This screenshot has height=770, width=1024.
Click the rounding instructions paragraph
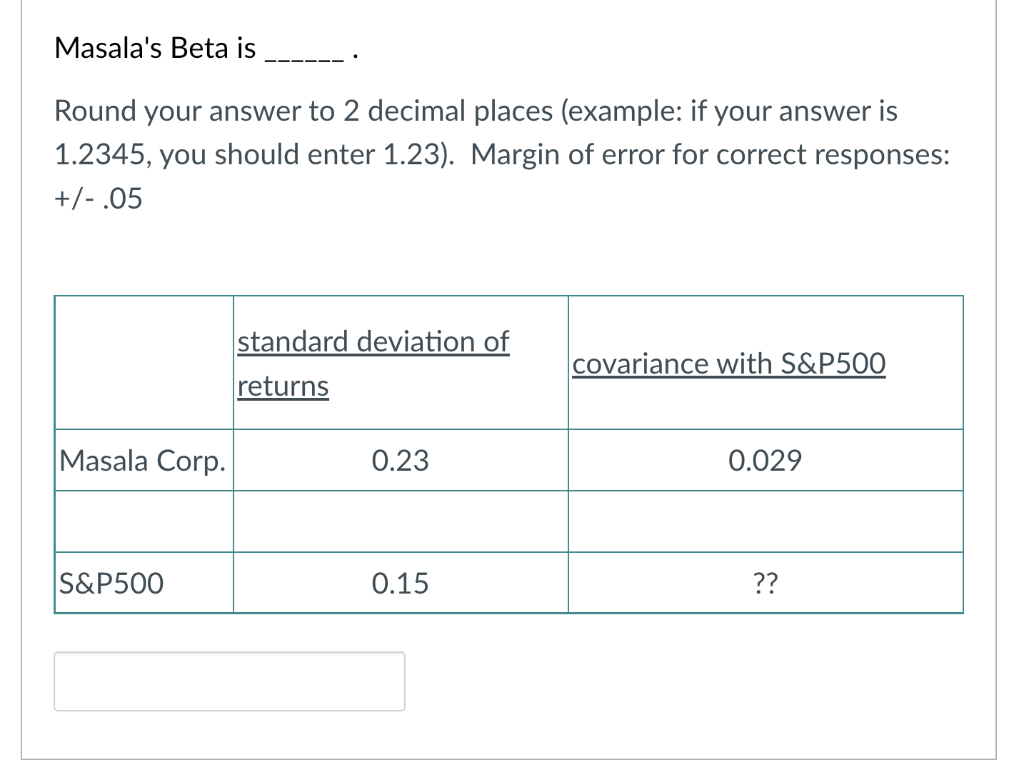tap(502, 154)
